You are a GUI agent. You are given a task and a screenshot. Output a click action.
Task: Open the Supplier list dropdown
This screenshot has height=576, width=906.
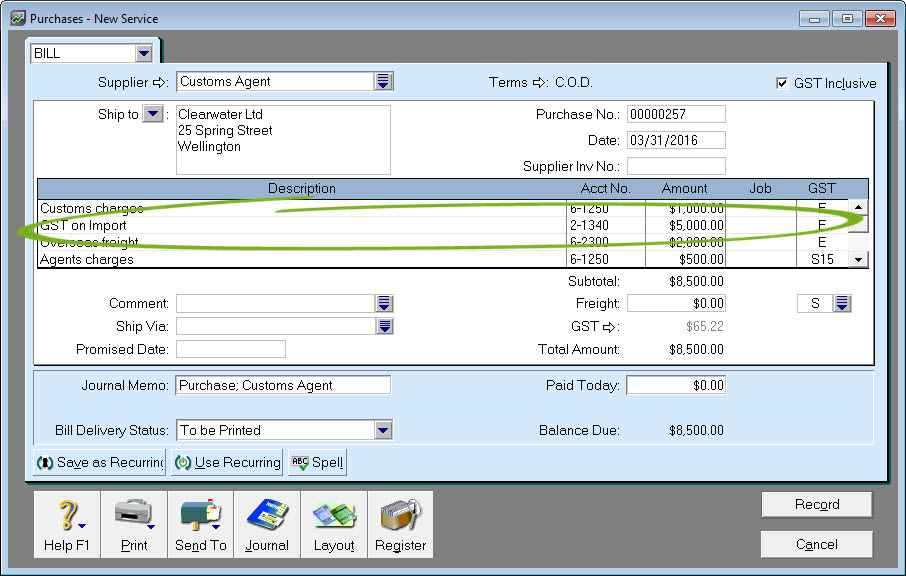click(x=384, y=82)
